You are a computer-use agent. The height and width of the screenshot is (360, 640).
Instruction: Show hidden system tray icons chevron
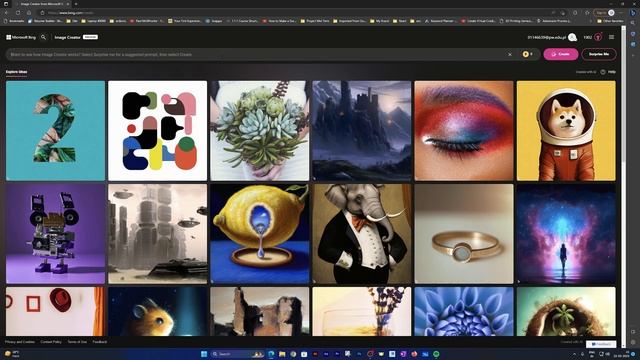pyautogui.click(x=574, y=354)
